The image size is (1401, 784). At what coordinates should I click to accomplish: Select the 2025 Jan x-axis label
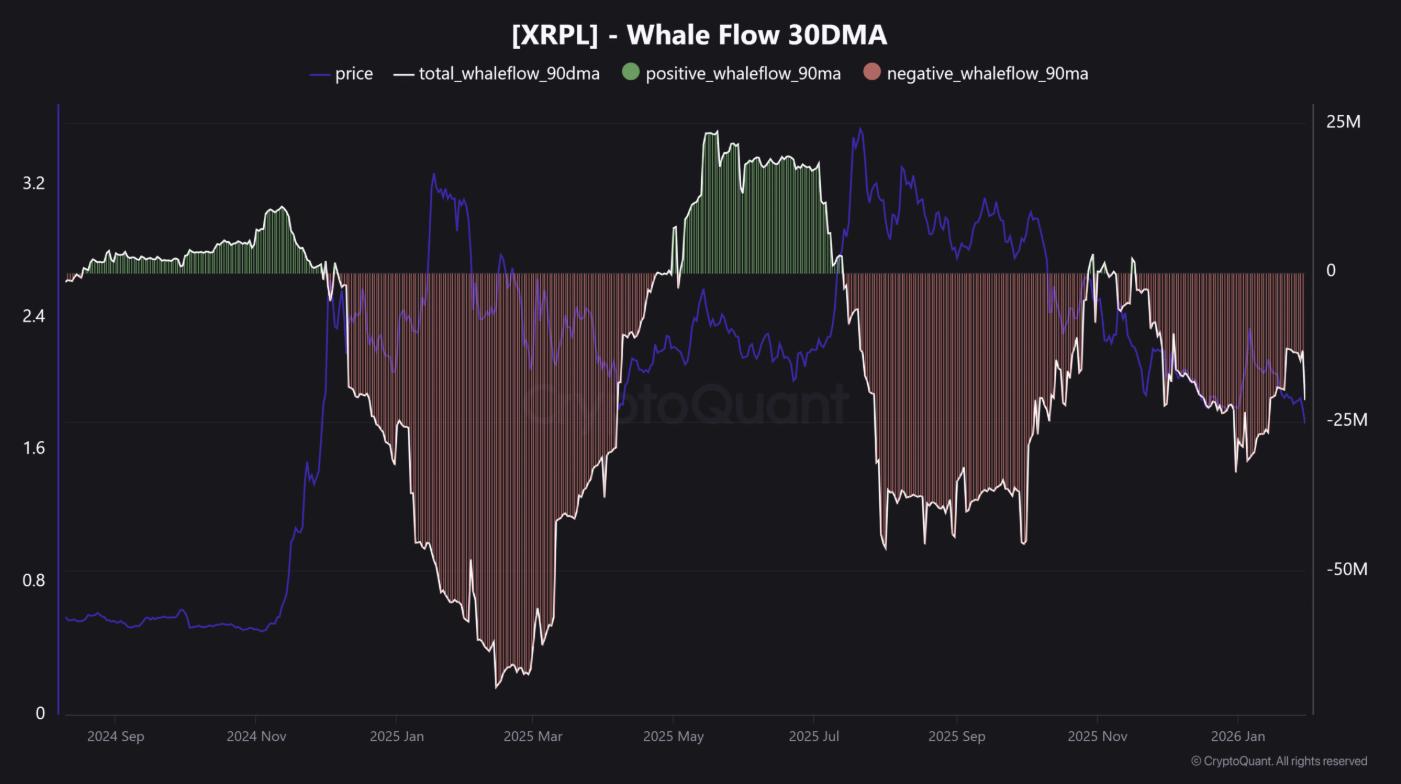(397, 737)
